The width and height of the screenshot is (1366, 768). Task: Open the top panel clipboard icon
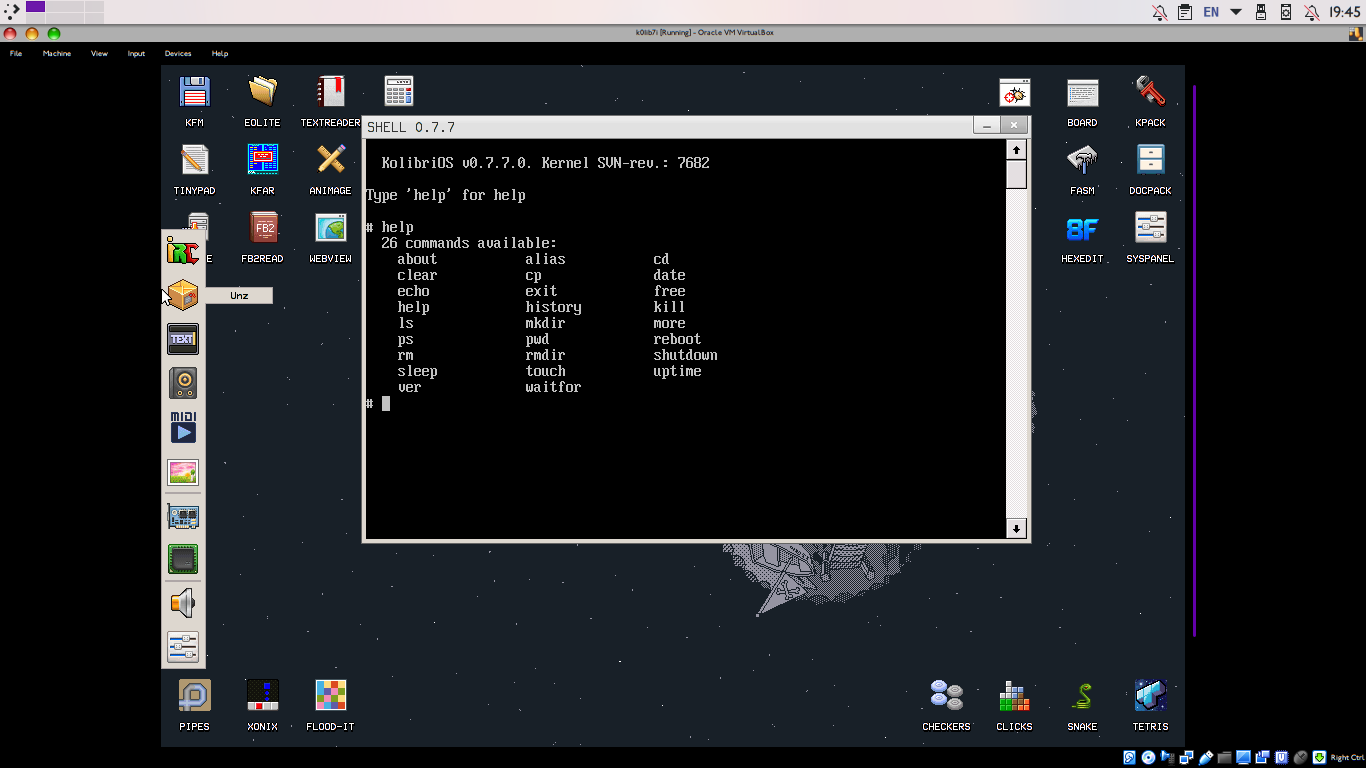coord(1185,12)
